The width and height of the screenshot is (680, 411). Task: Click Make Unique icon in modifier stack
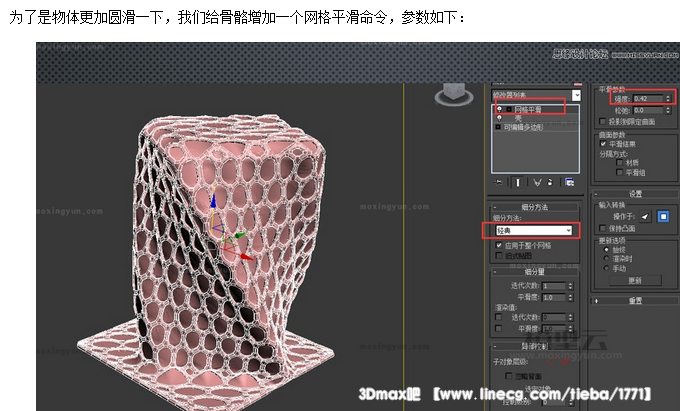pos(537,182)
